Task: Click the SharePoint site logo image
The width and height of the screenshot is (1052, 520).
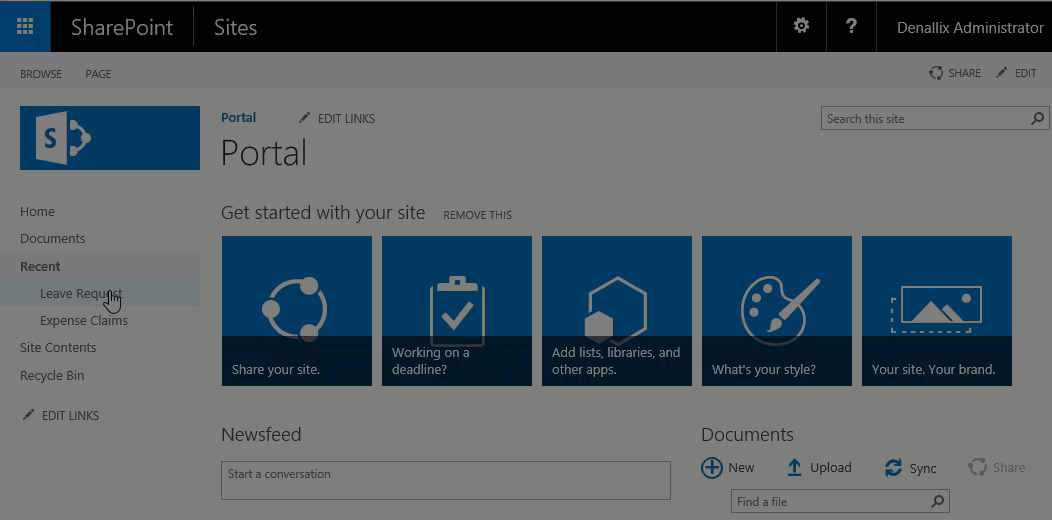Action: [110, 138]
